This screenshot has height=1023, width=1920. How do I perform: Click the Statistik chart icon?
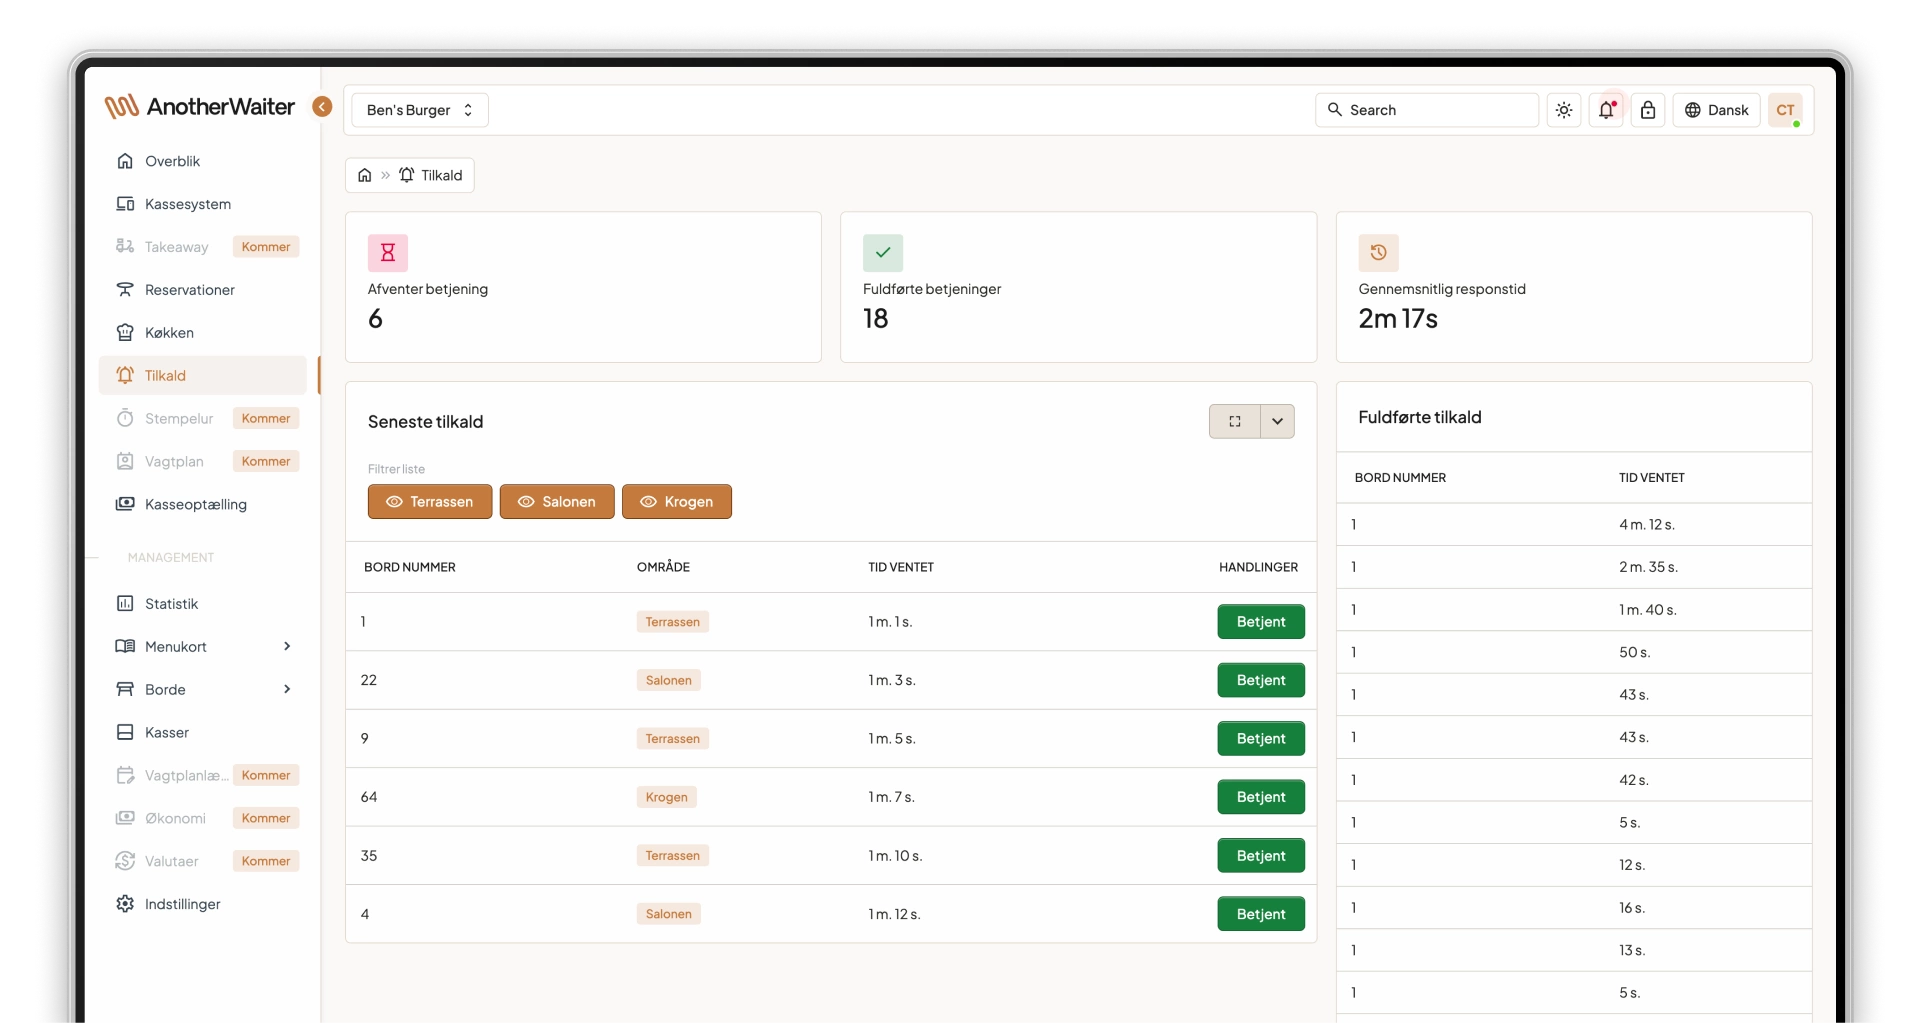(x=125, y=604)
